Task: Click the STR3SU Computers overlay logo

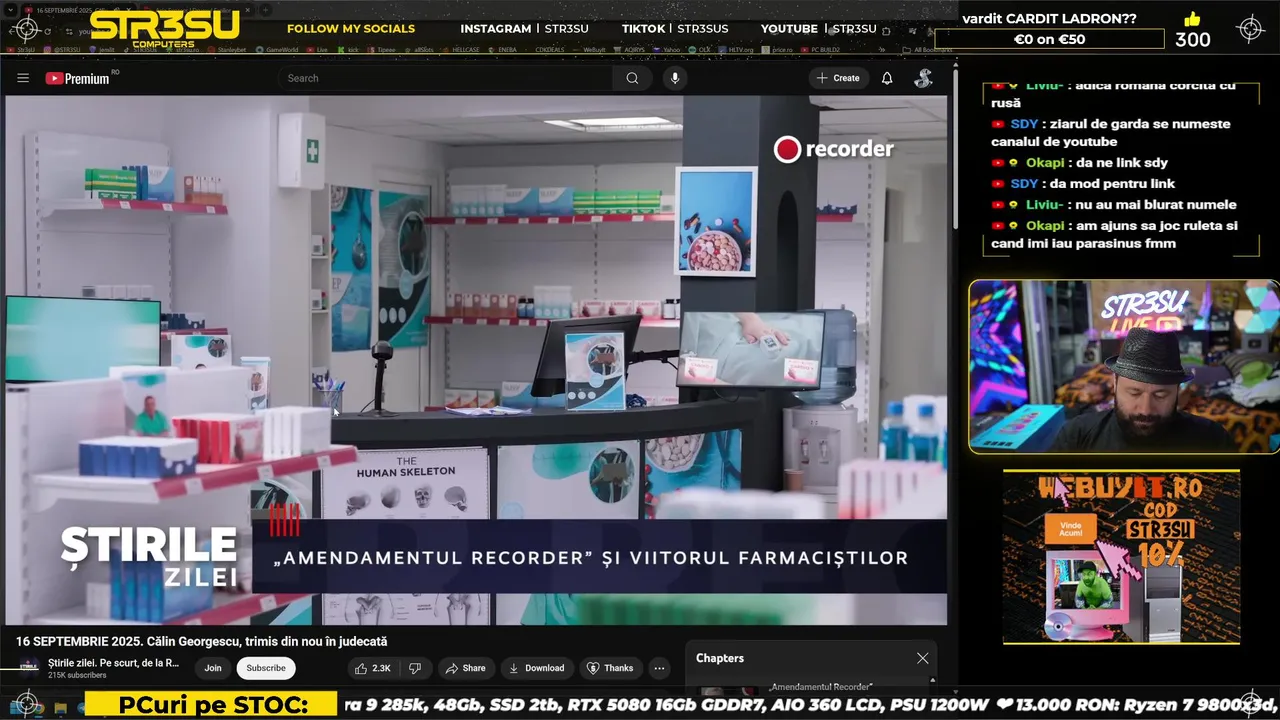Action: click(164, 28)
